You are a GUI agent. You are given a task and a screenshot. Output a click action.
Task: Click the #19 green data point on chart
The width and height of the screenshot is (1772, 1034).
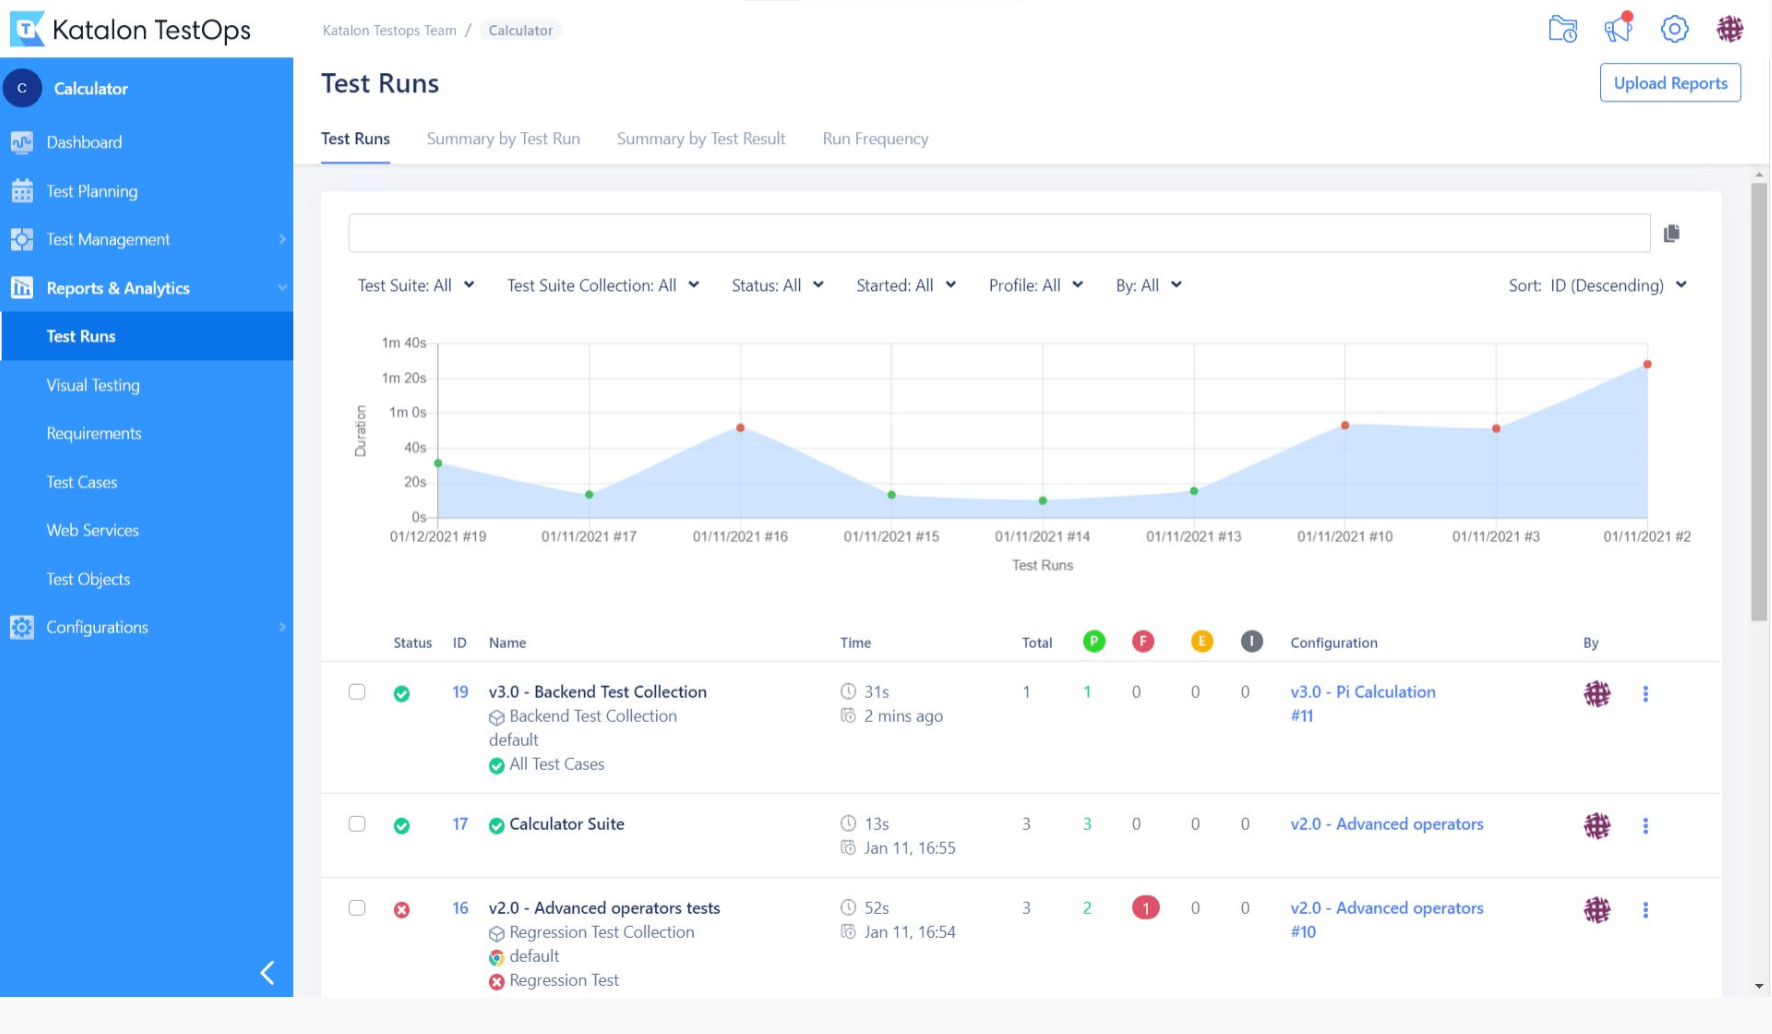[x=438, y=463]
